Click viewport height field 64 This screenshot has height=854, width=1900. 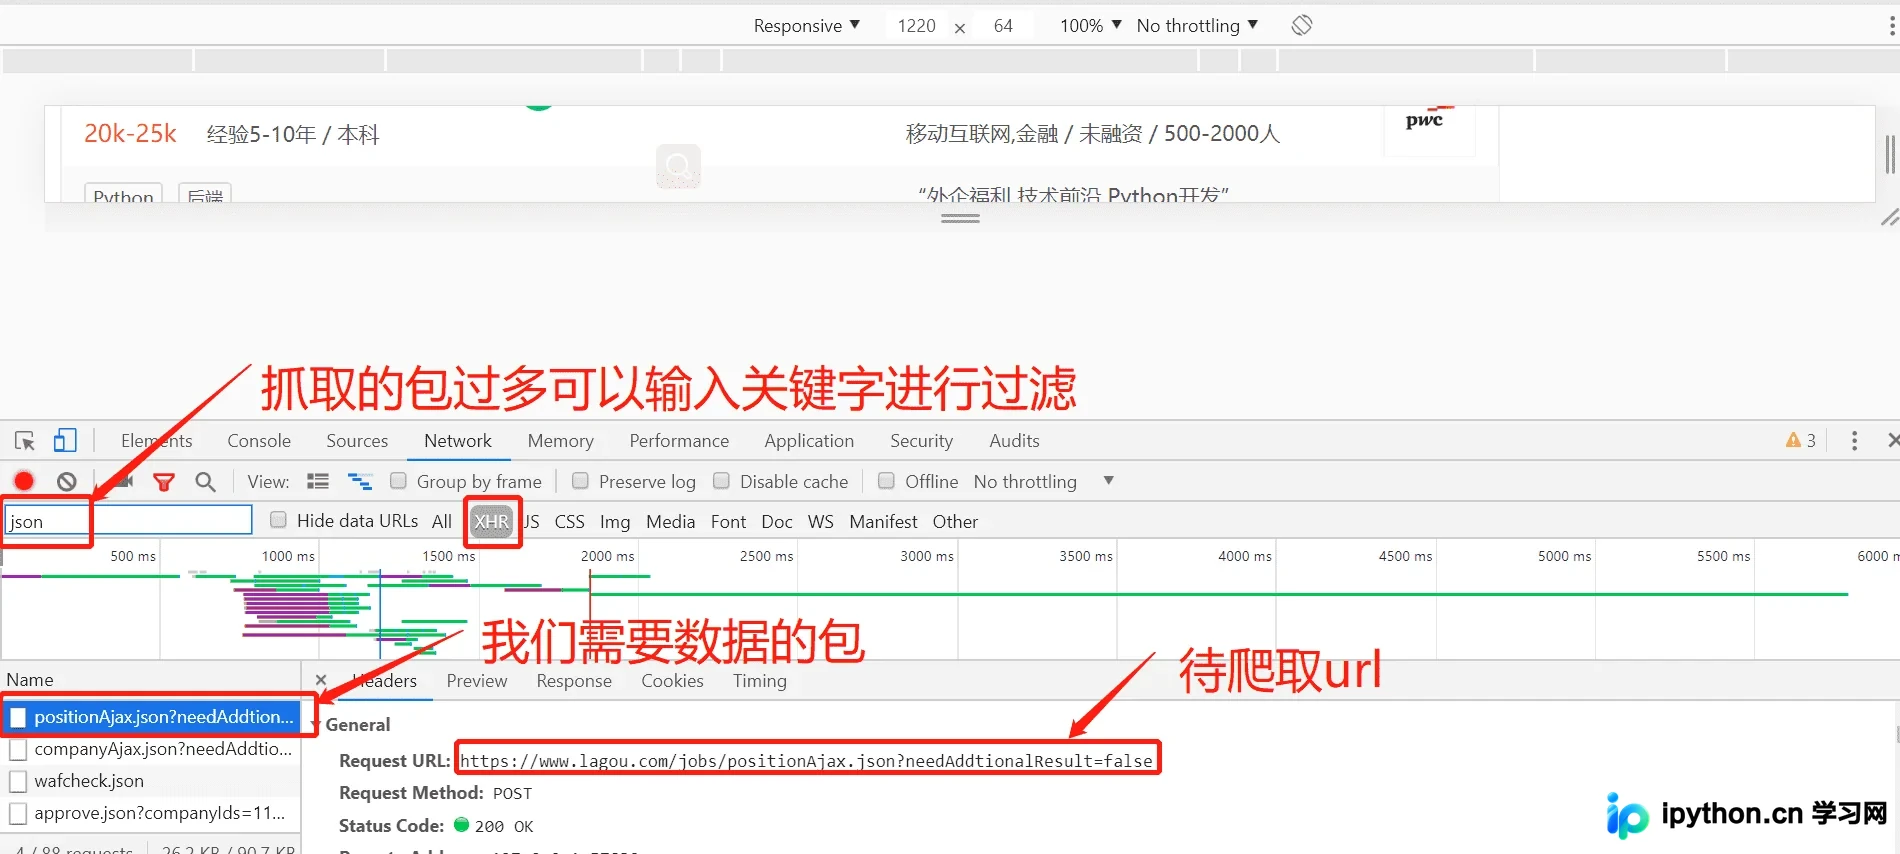(x=1003, y=26)
